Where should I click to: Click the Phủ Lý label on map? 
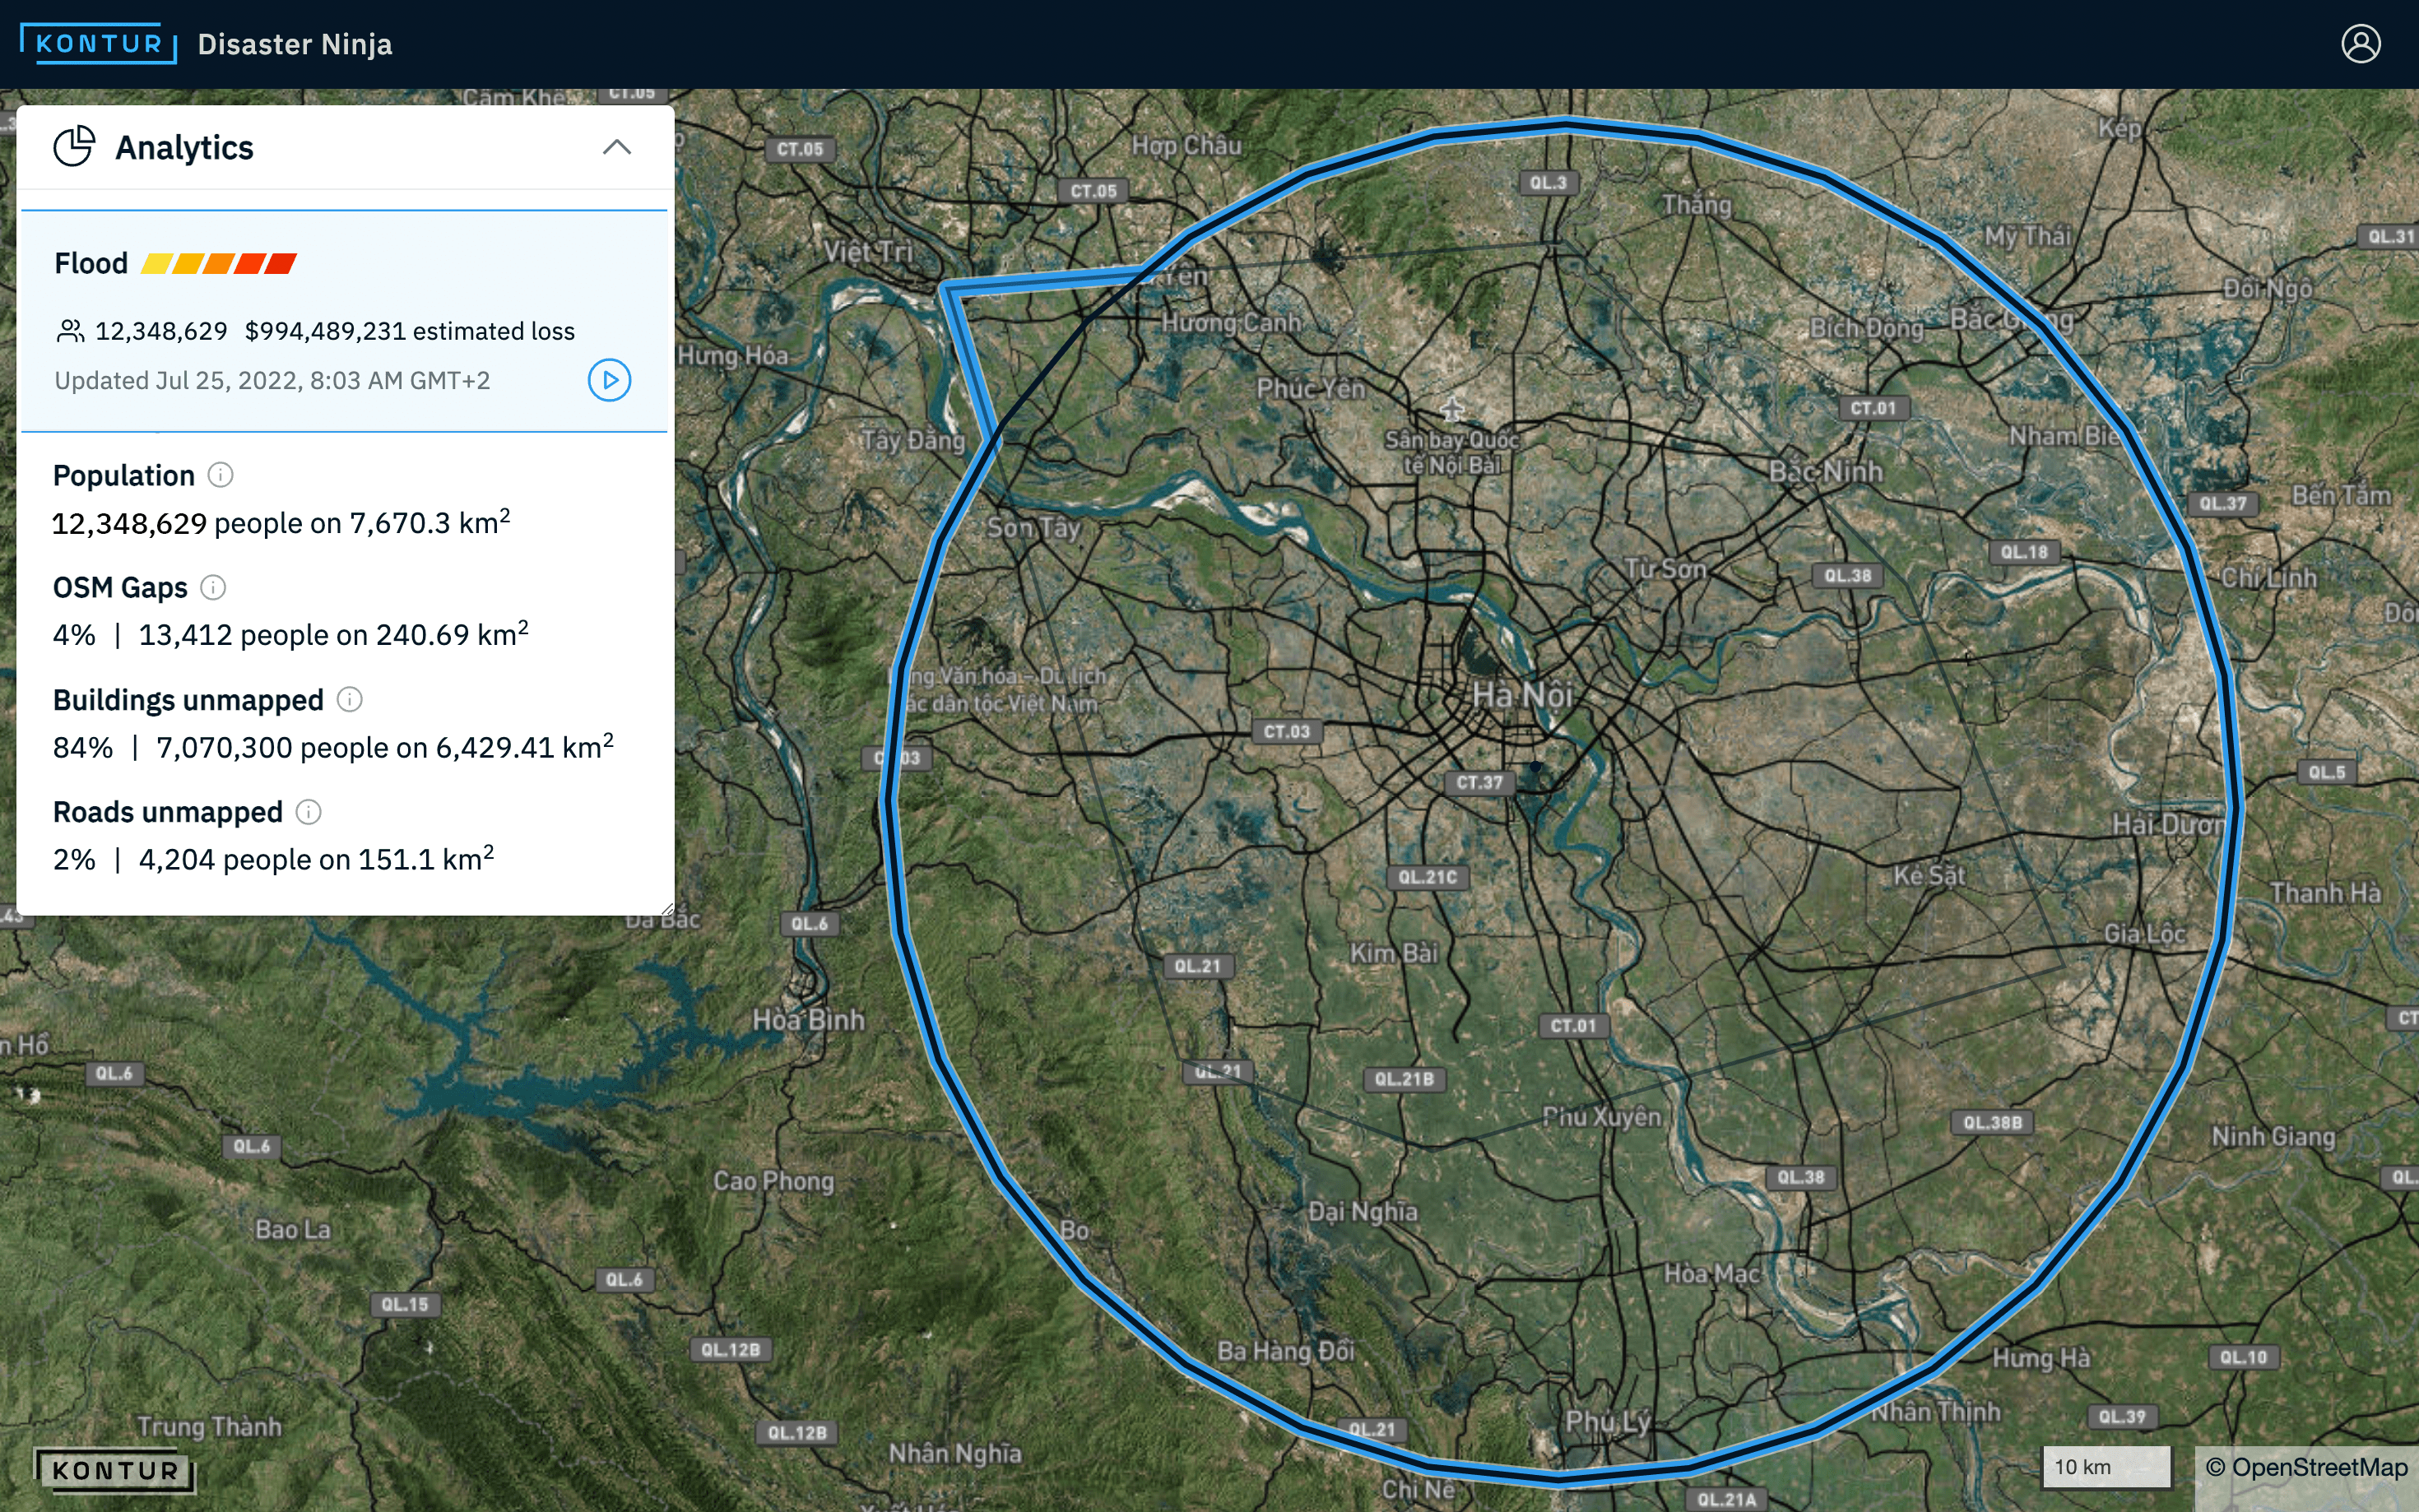[x=1608, y=1421]
